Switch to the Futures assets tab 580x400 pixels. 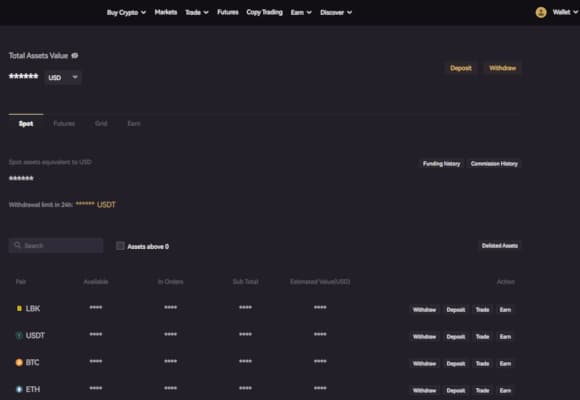pos(64,124)
